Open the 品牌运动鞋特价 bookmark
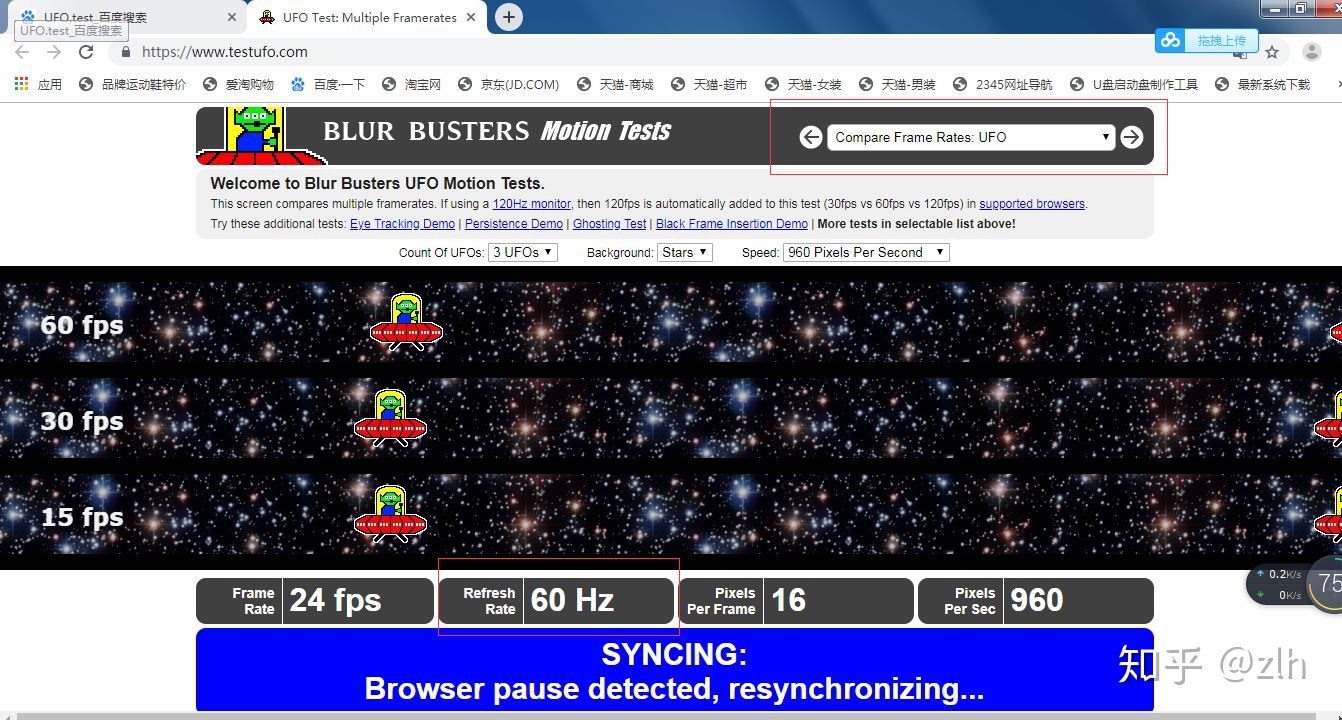This screenshot has width=1342, height=720. [133, 84]
